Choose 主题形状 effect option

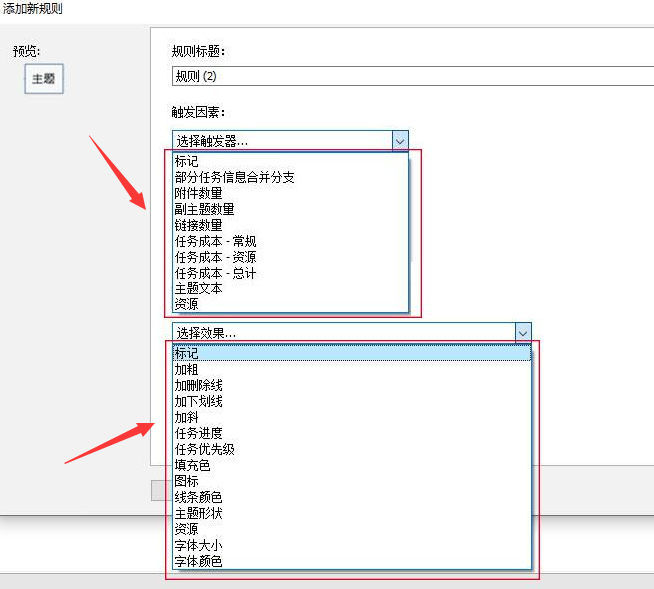352,513
